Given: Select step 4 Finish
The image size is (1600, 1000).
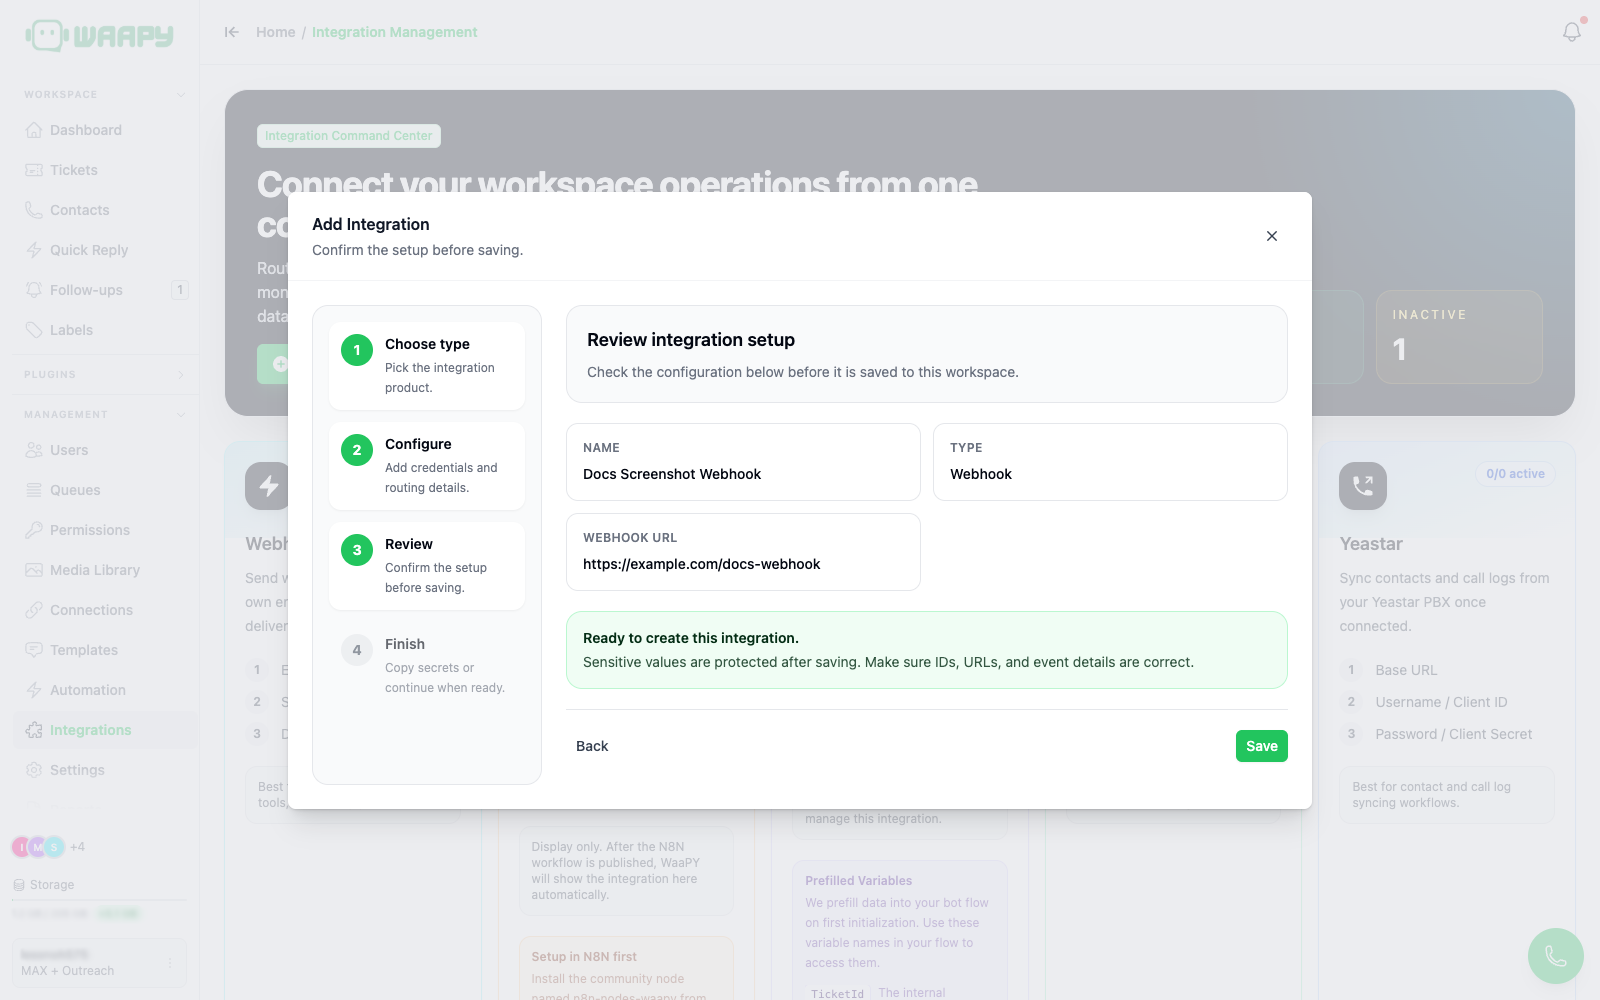Looking at the screenshot, I should click(427, 666).
